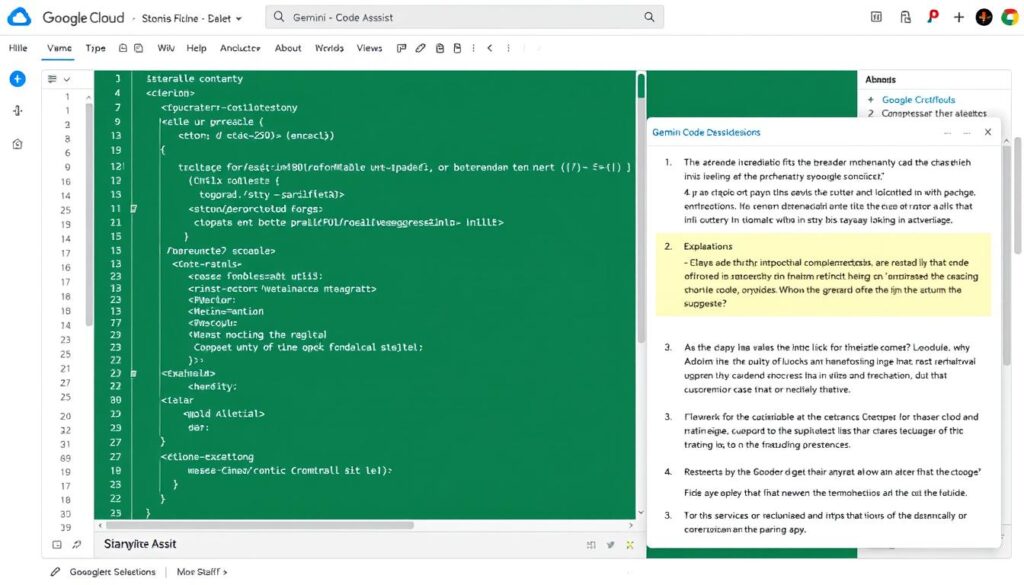1024x585 pixels.
Task: Click the yellow expand icon in Sianyiite Assit bar
Action: [630, 545]
